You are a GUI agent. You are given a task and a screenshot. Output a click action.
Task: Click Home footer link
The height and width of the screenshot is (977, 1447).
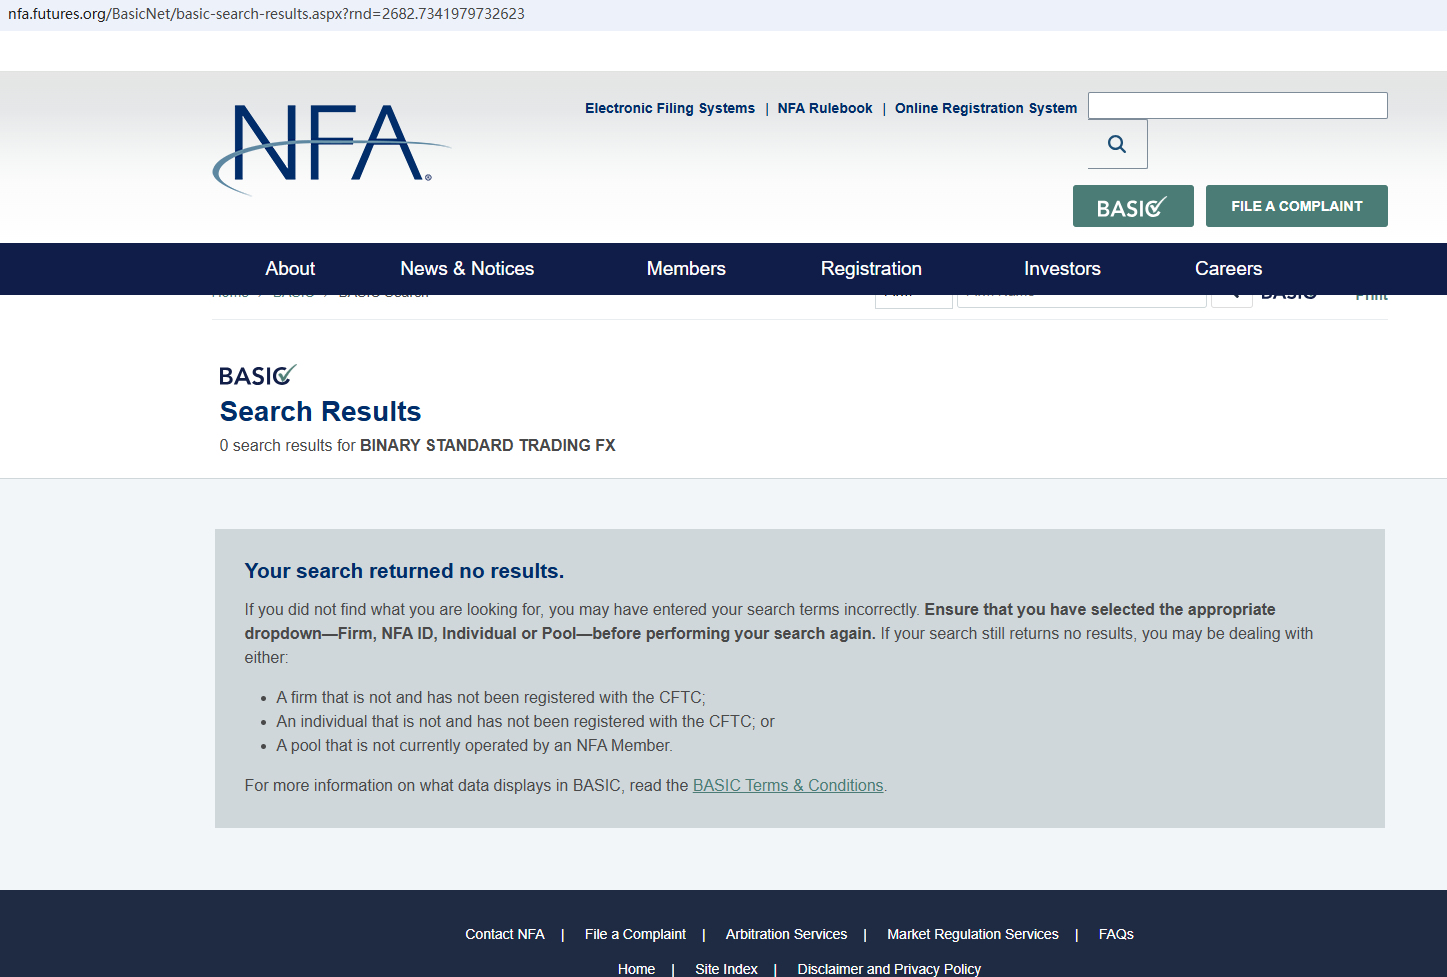(636, 969)
